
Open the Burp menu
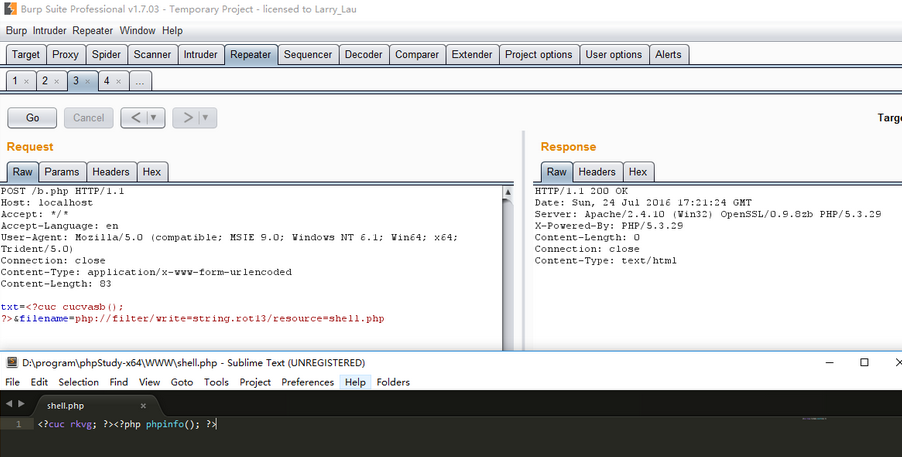click(16, 31)
